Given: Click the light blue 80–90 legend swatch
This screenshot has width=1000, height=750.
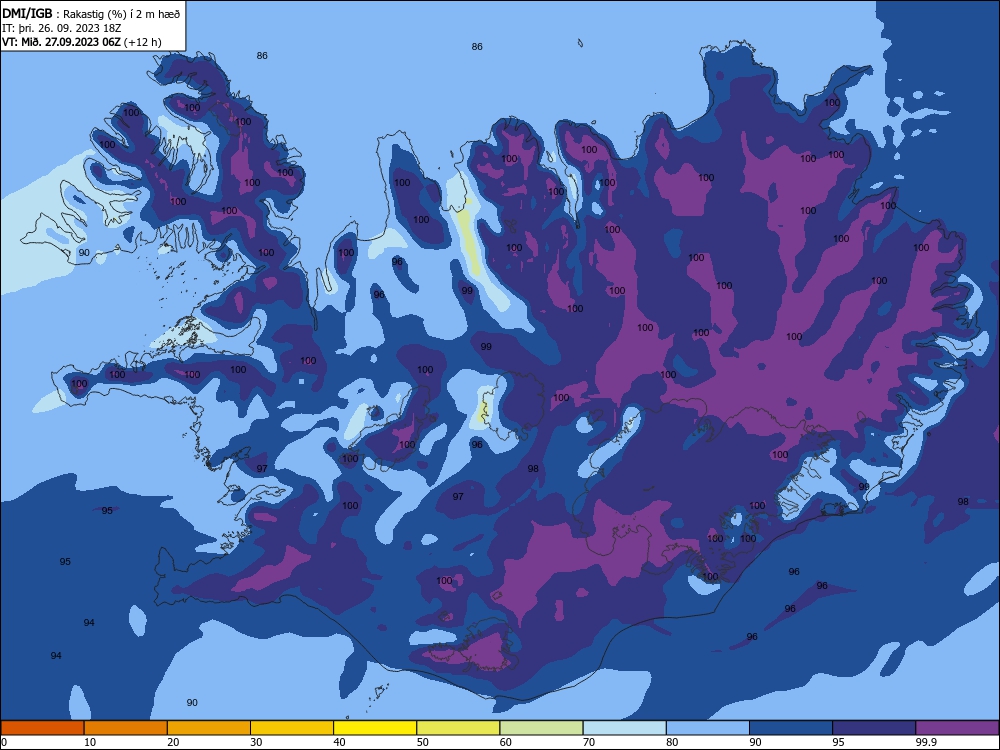Looking at the screenshot, I should [x=708, y=728].
